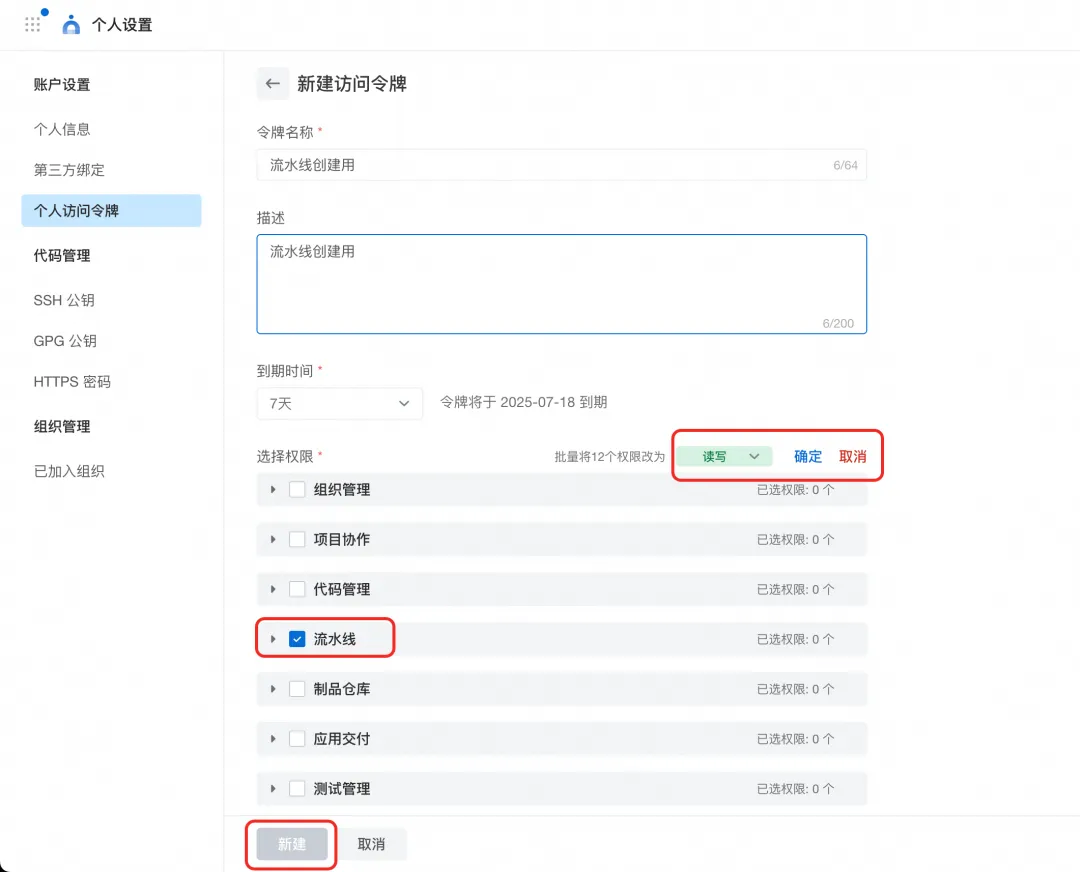Select 个人访问令牌 in the sidebar
This screenshot has width=1080, height=872.
click(x=112, y=211)
